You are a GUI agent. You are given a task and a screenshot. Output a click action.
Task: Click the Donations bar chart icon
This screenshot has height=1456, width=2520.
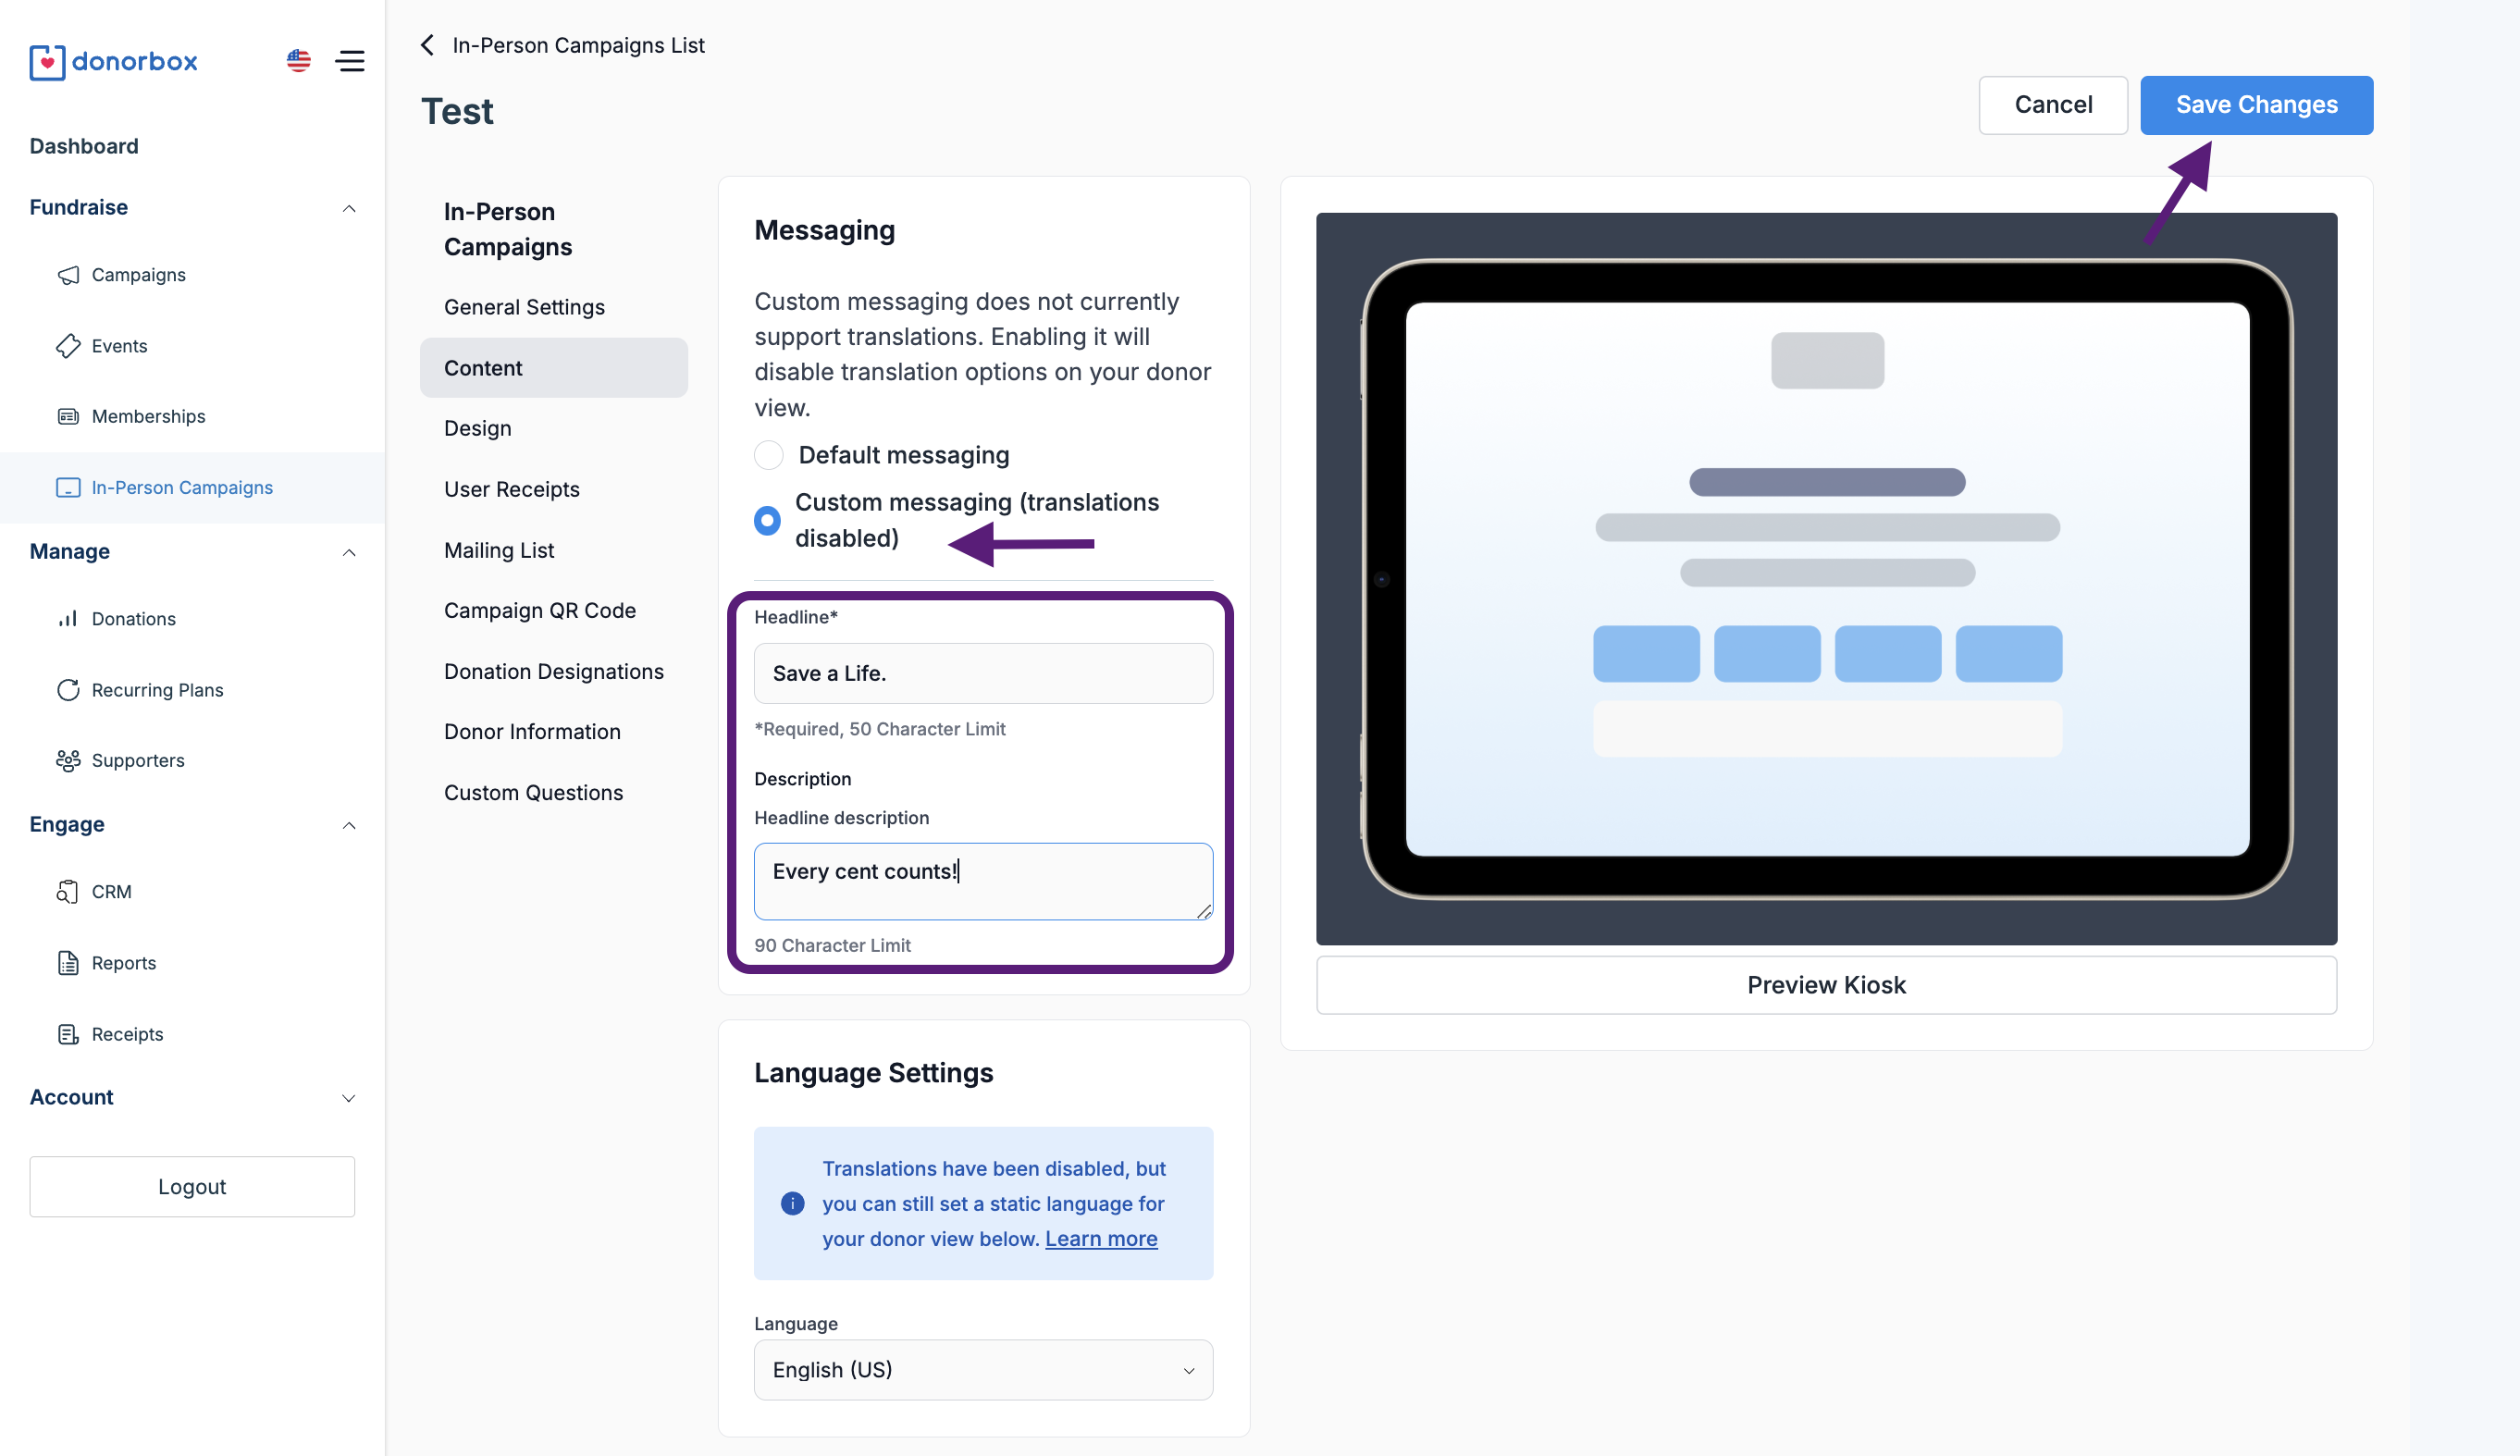pos(68,619)
